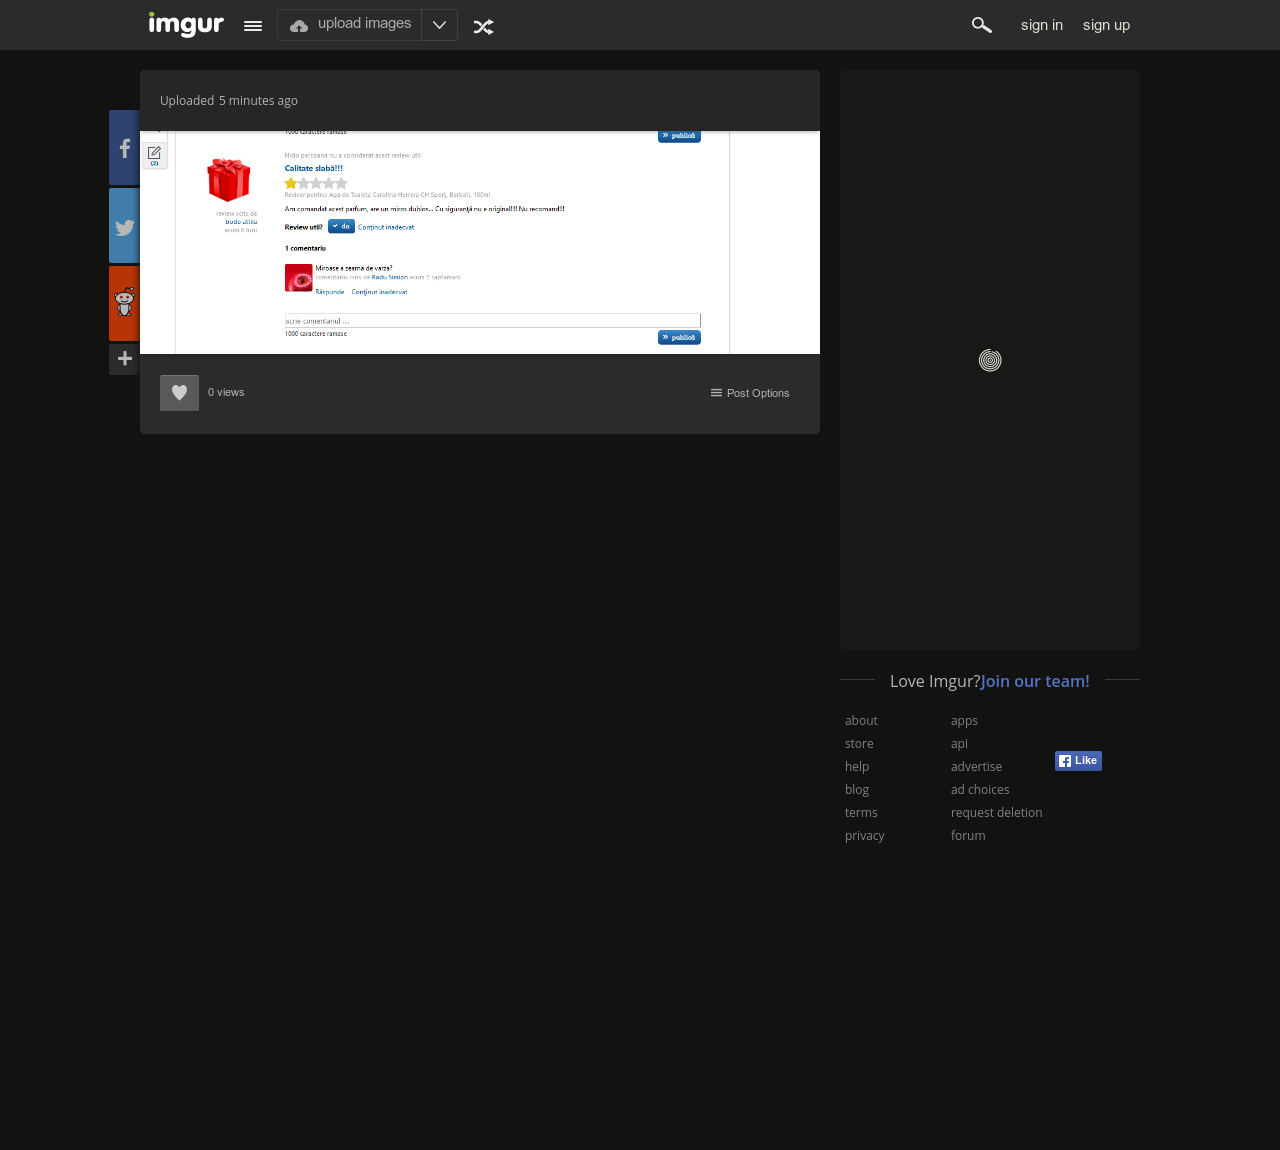Share the post on Reddit

click(124, 303)
